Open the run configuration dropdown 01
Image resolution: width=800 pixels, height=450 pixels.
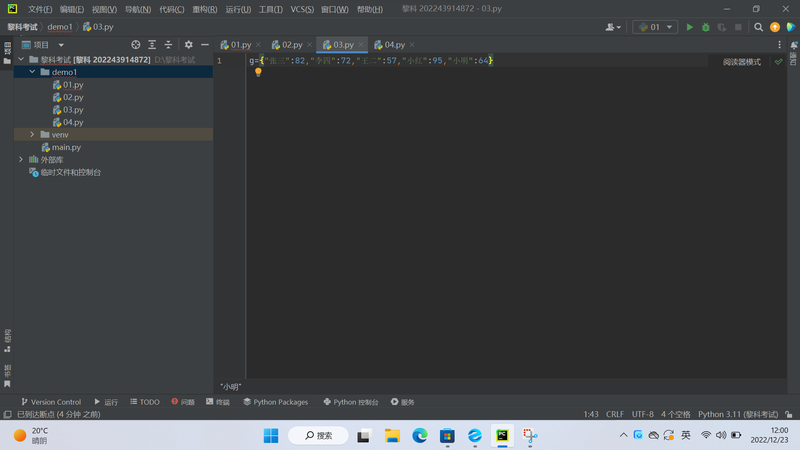pos(655,27)
